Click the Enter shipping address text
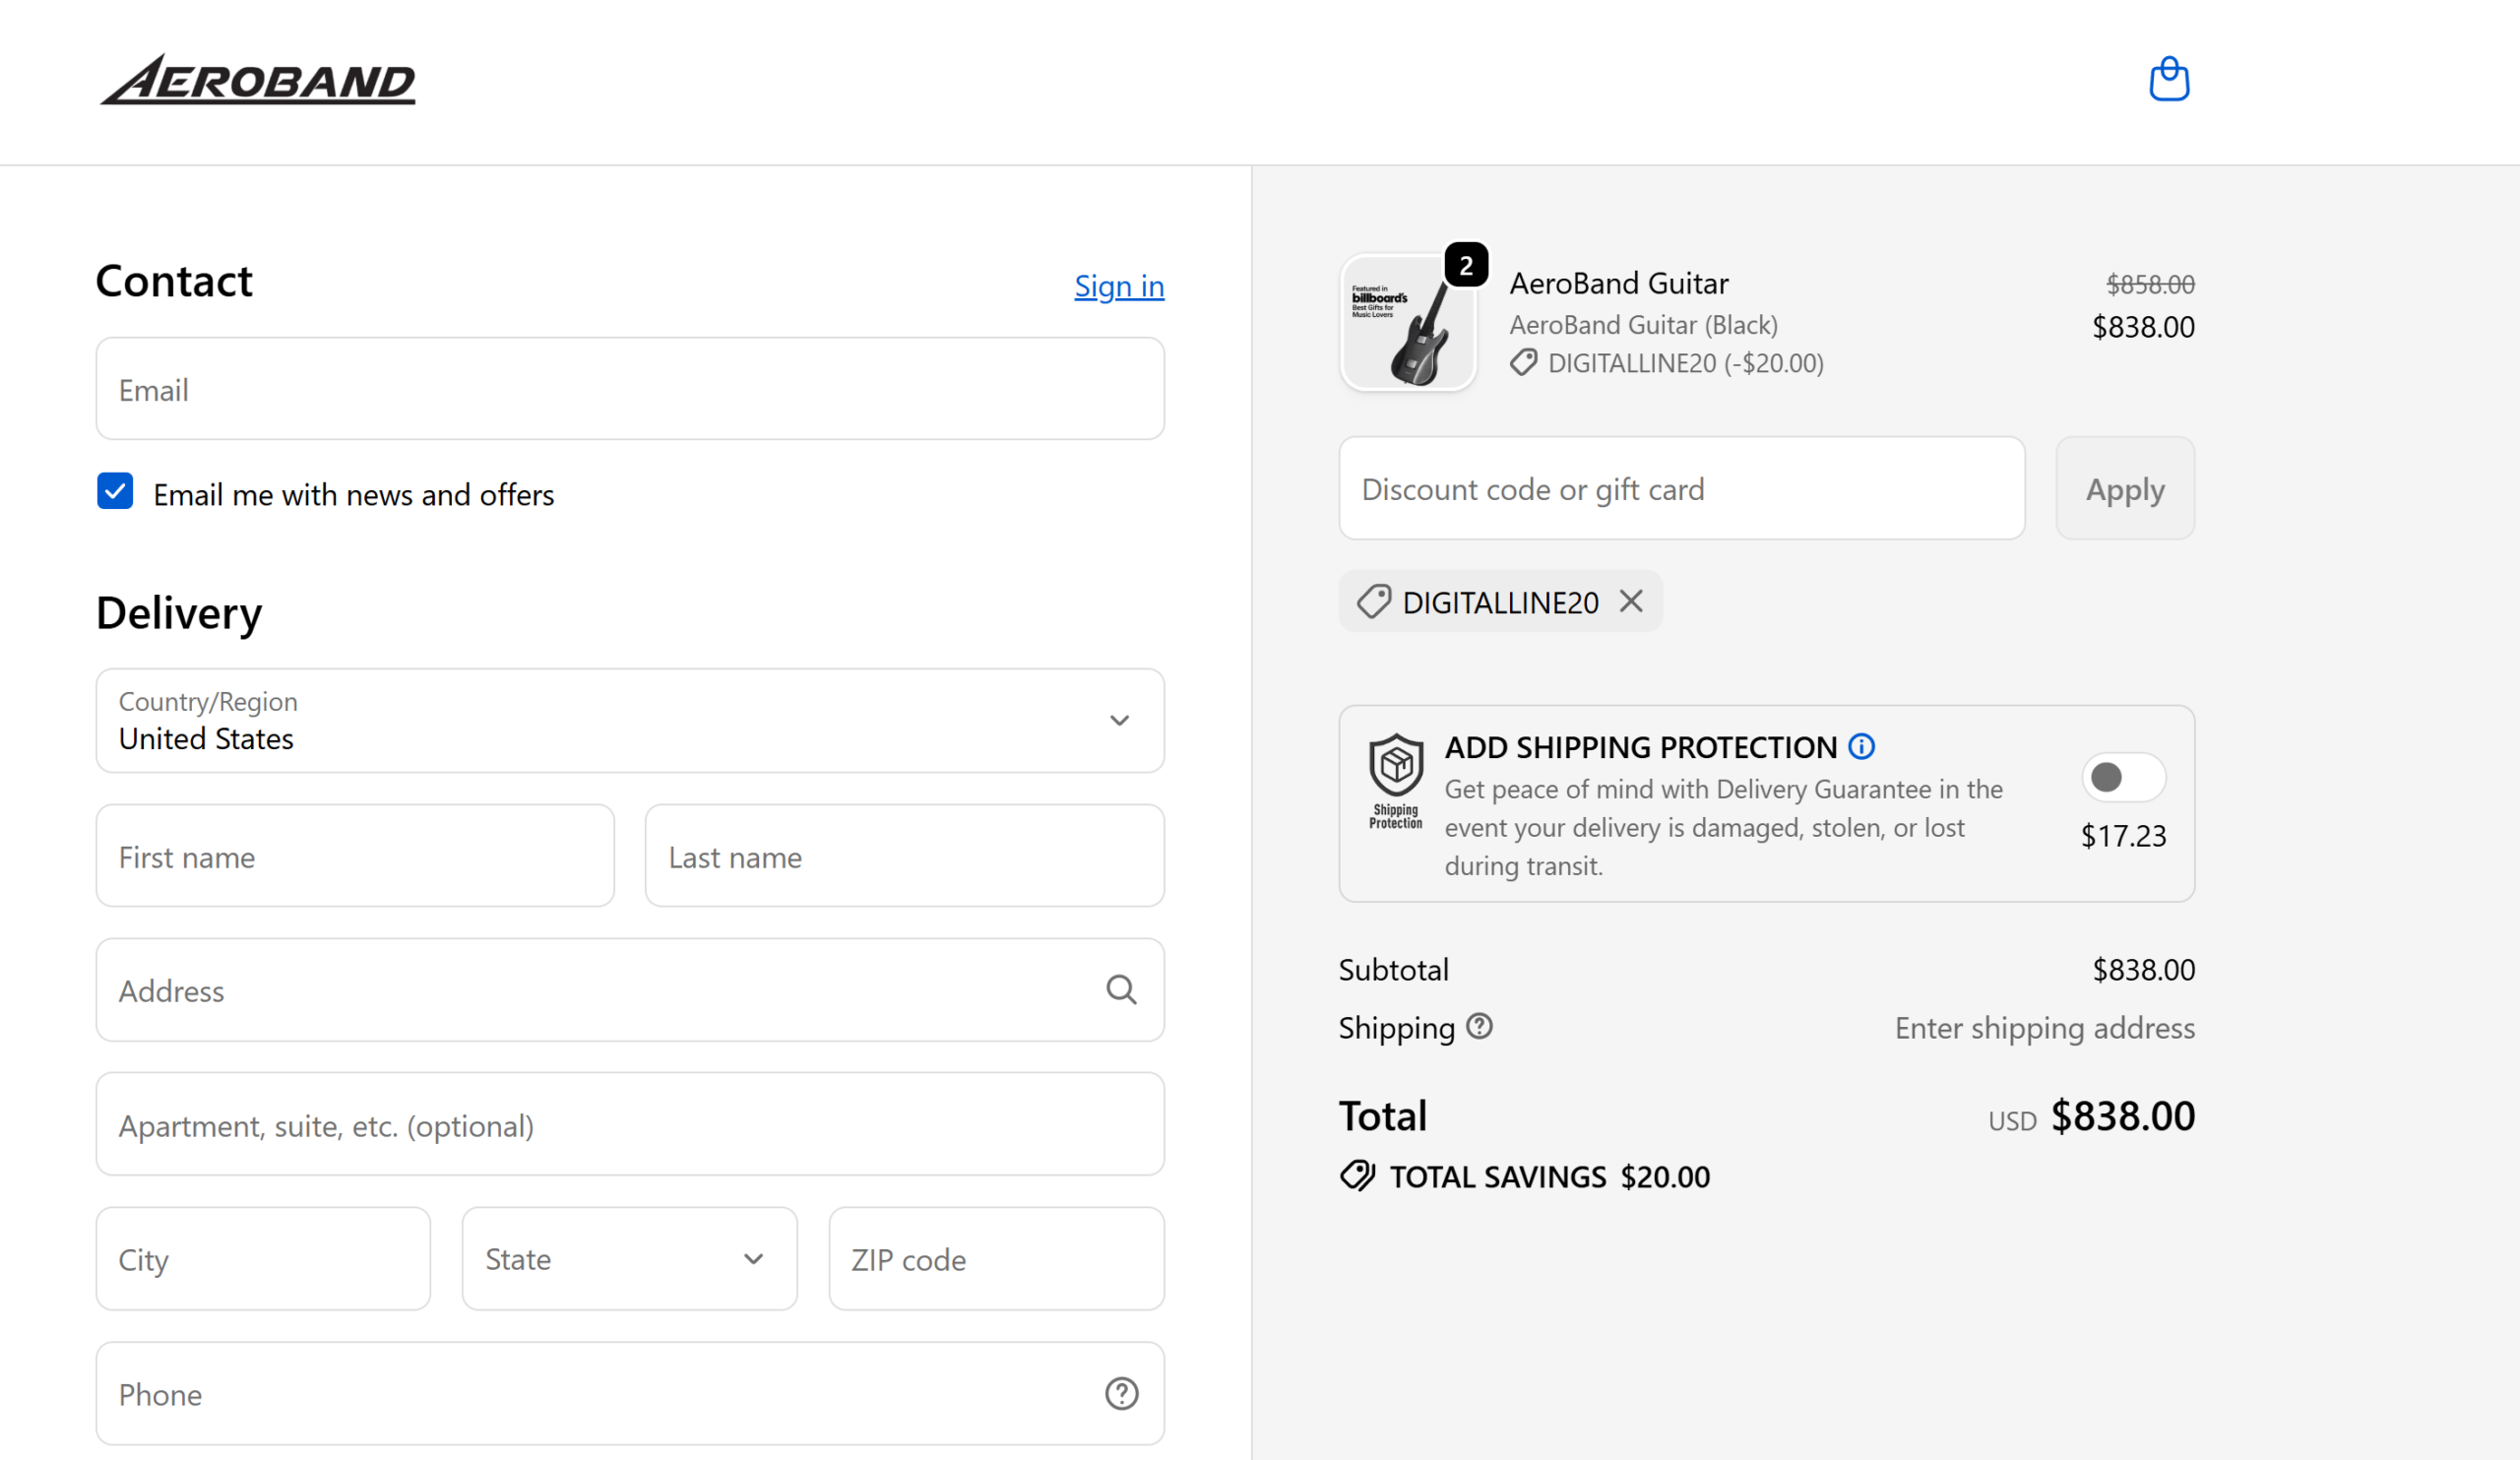The height and width of the screenshot is (1460, 2520). (2045, 1028)
